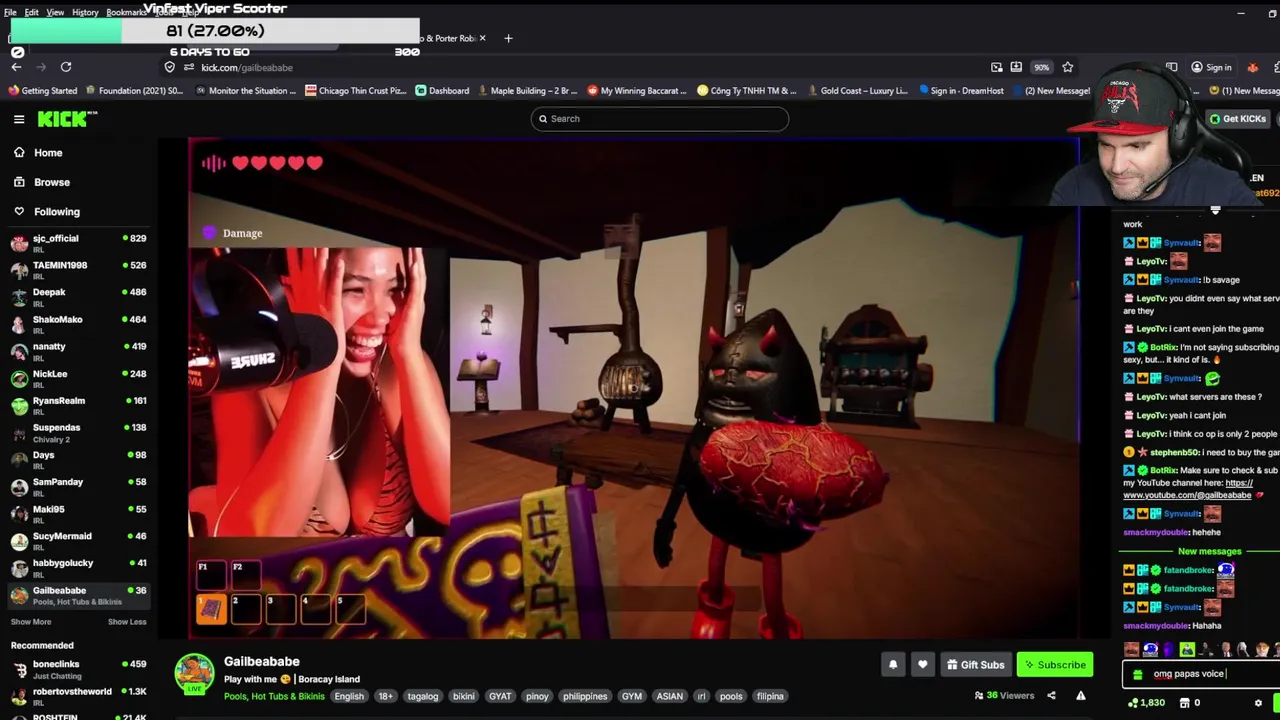Open SamPanday channel in sidebar
Image resolution: width=1280 pixels, height=720 pixels.
point(78,486)
